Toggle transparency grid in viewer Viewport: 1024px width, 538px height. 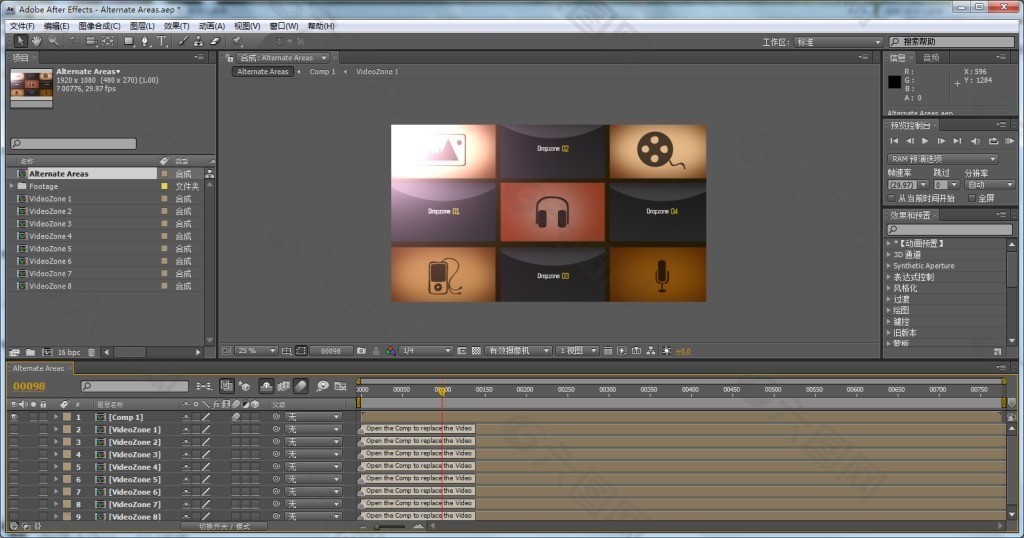(476, 351)
